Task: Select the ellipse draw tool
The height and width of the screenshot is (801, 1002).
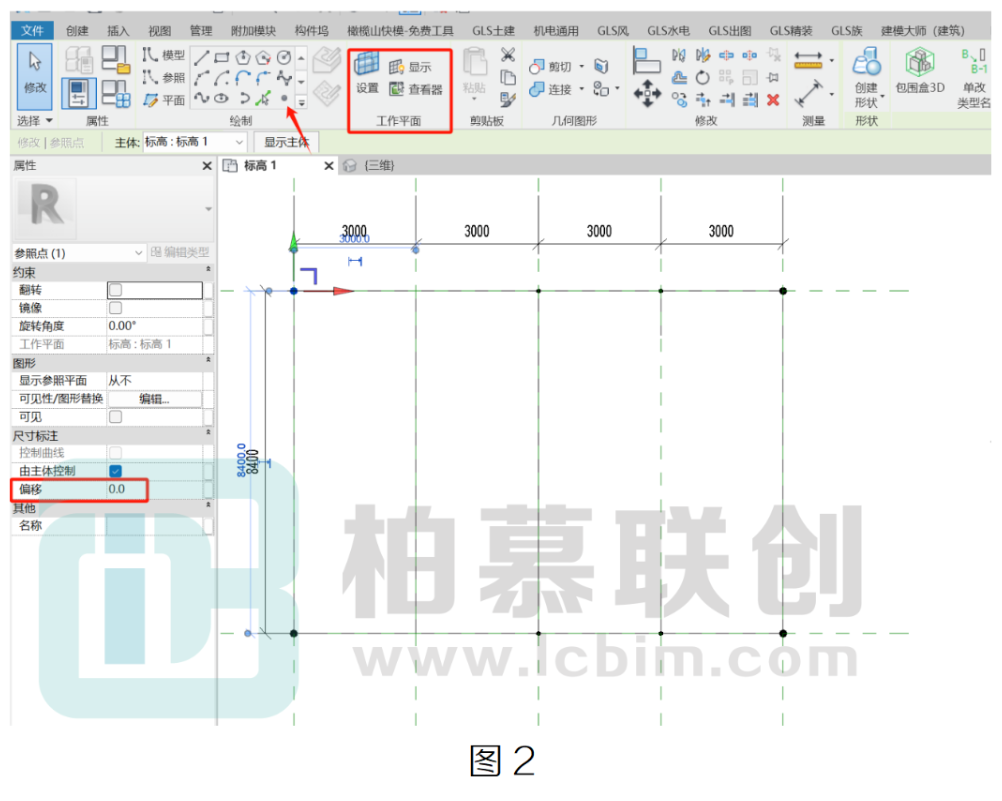Action: [x=222, y=98]
